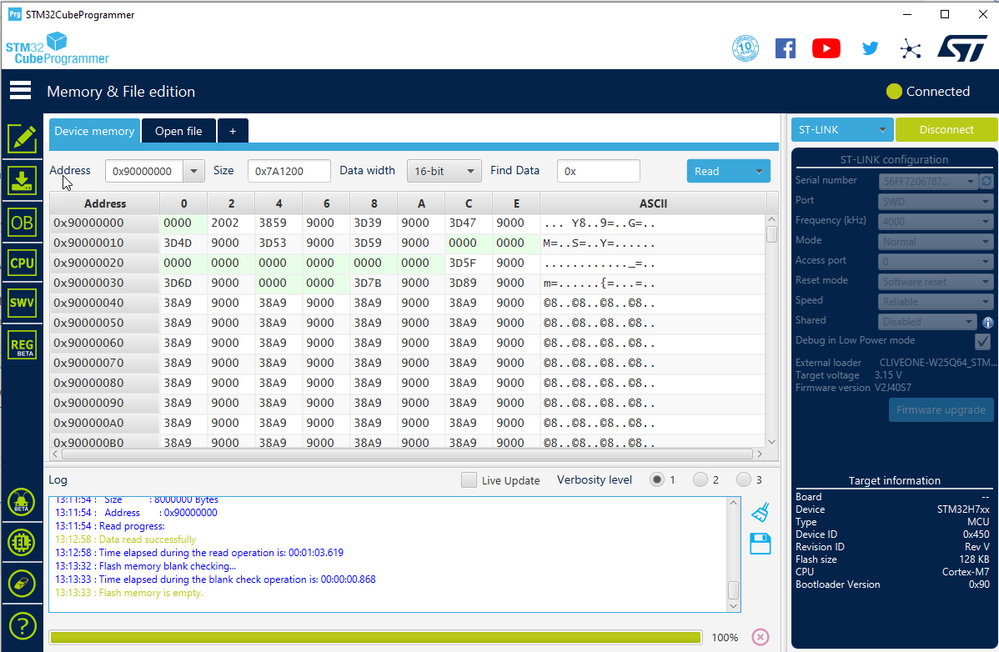Open Erasing & Programming download icon
This screenshot has height=652, width=999.
22,181
